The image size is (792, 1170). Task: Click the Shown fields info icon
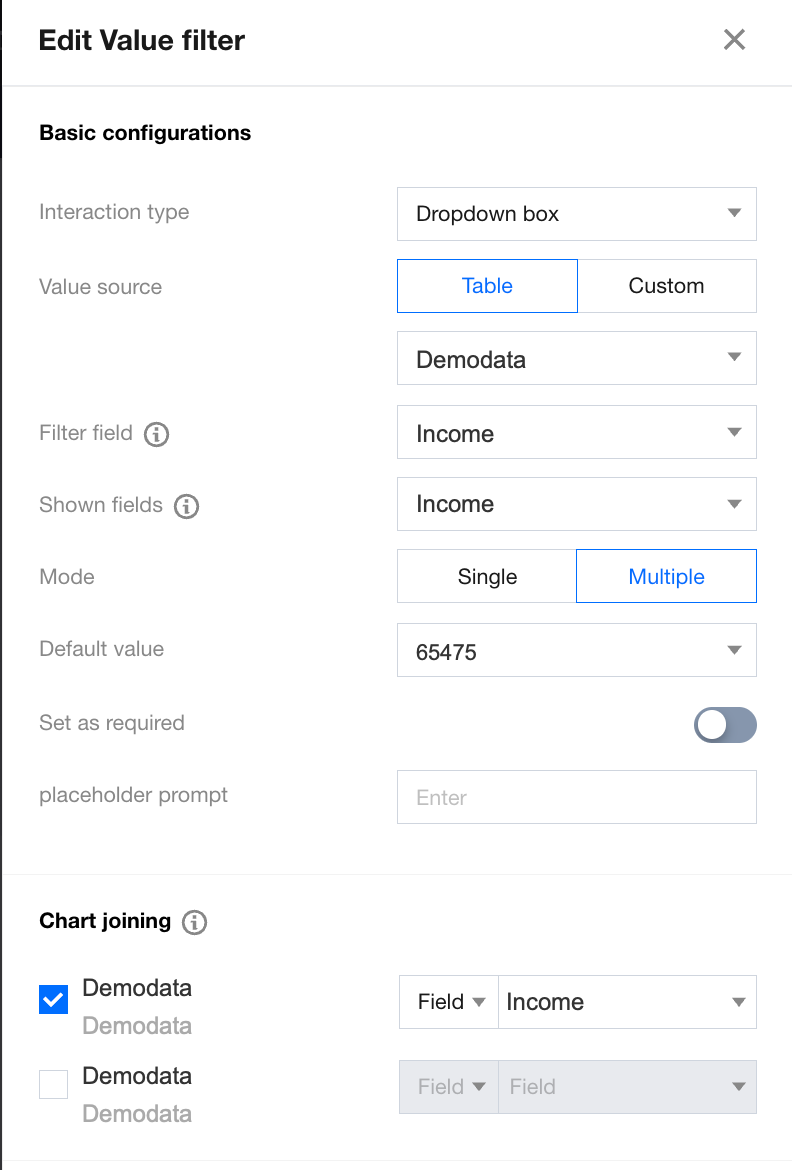(x=186, y=506)
